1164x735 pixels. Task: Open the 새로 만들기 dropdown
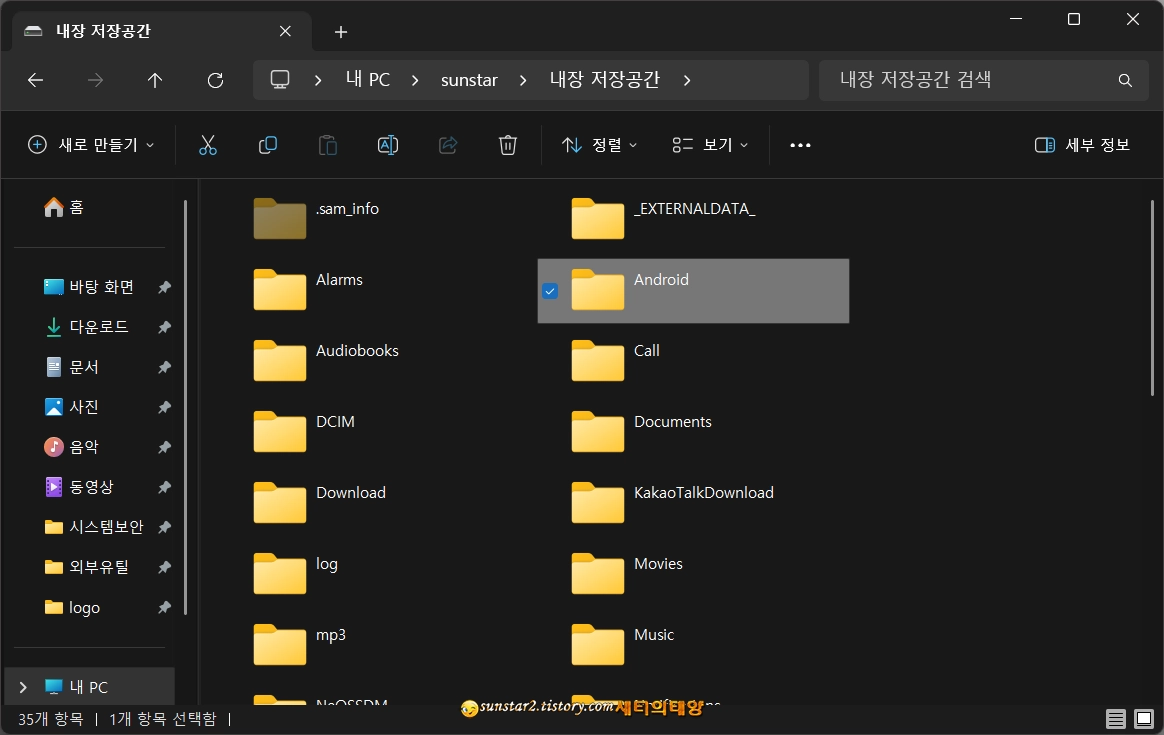(x=91, y=145)
